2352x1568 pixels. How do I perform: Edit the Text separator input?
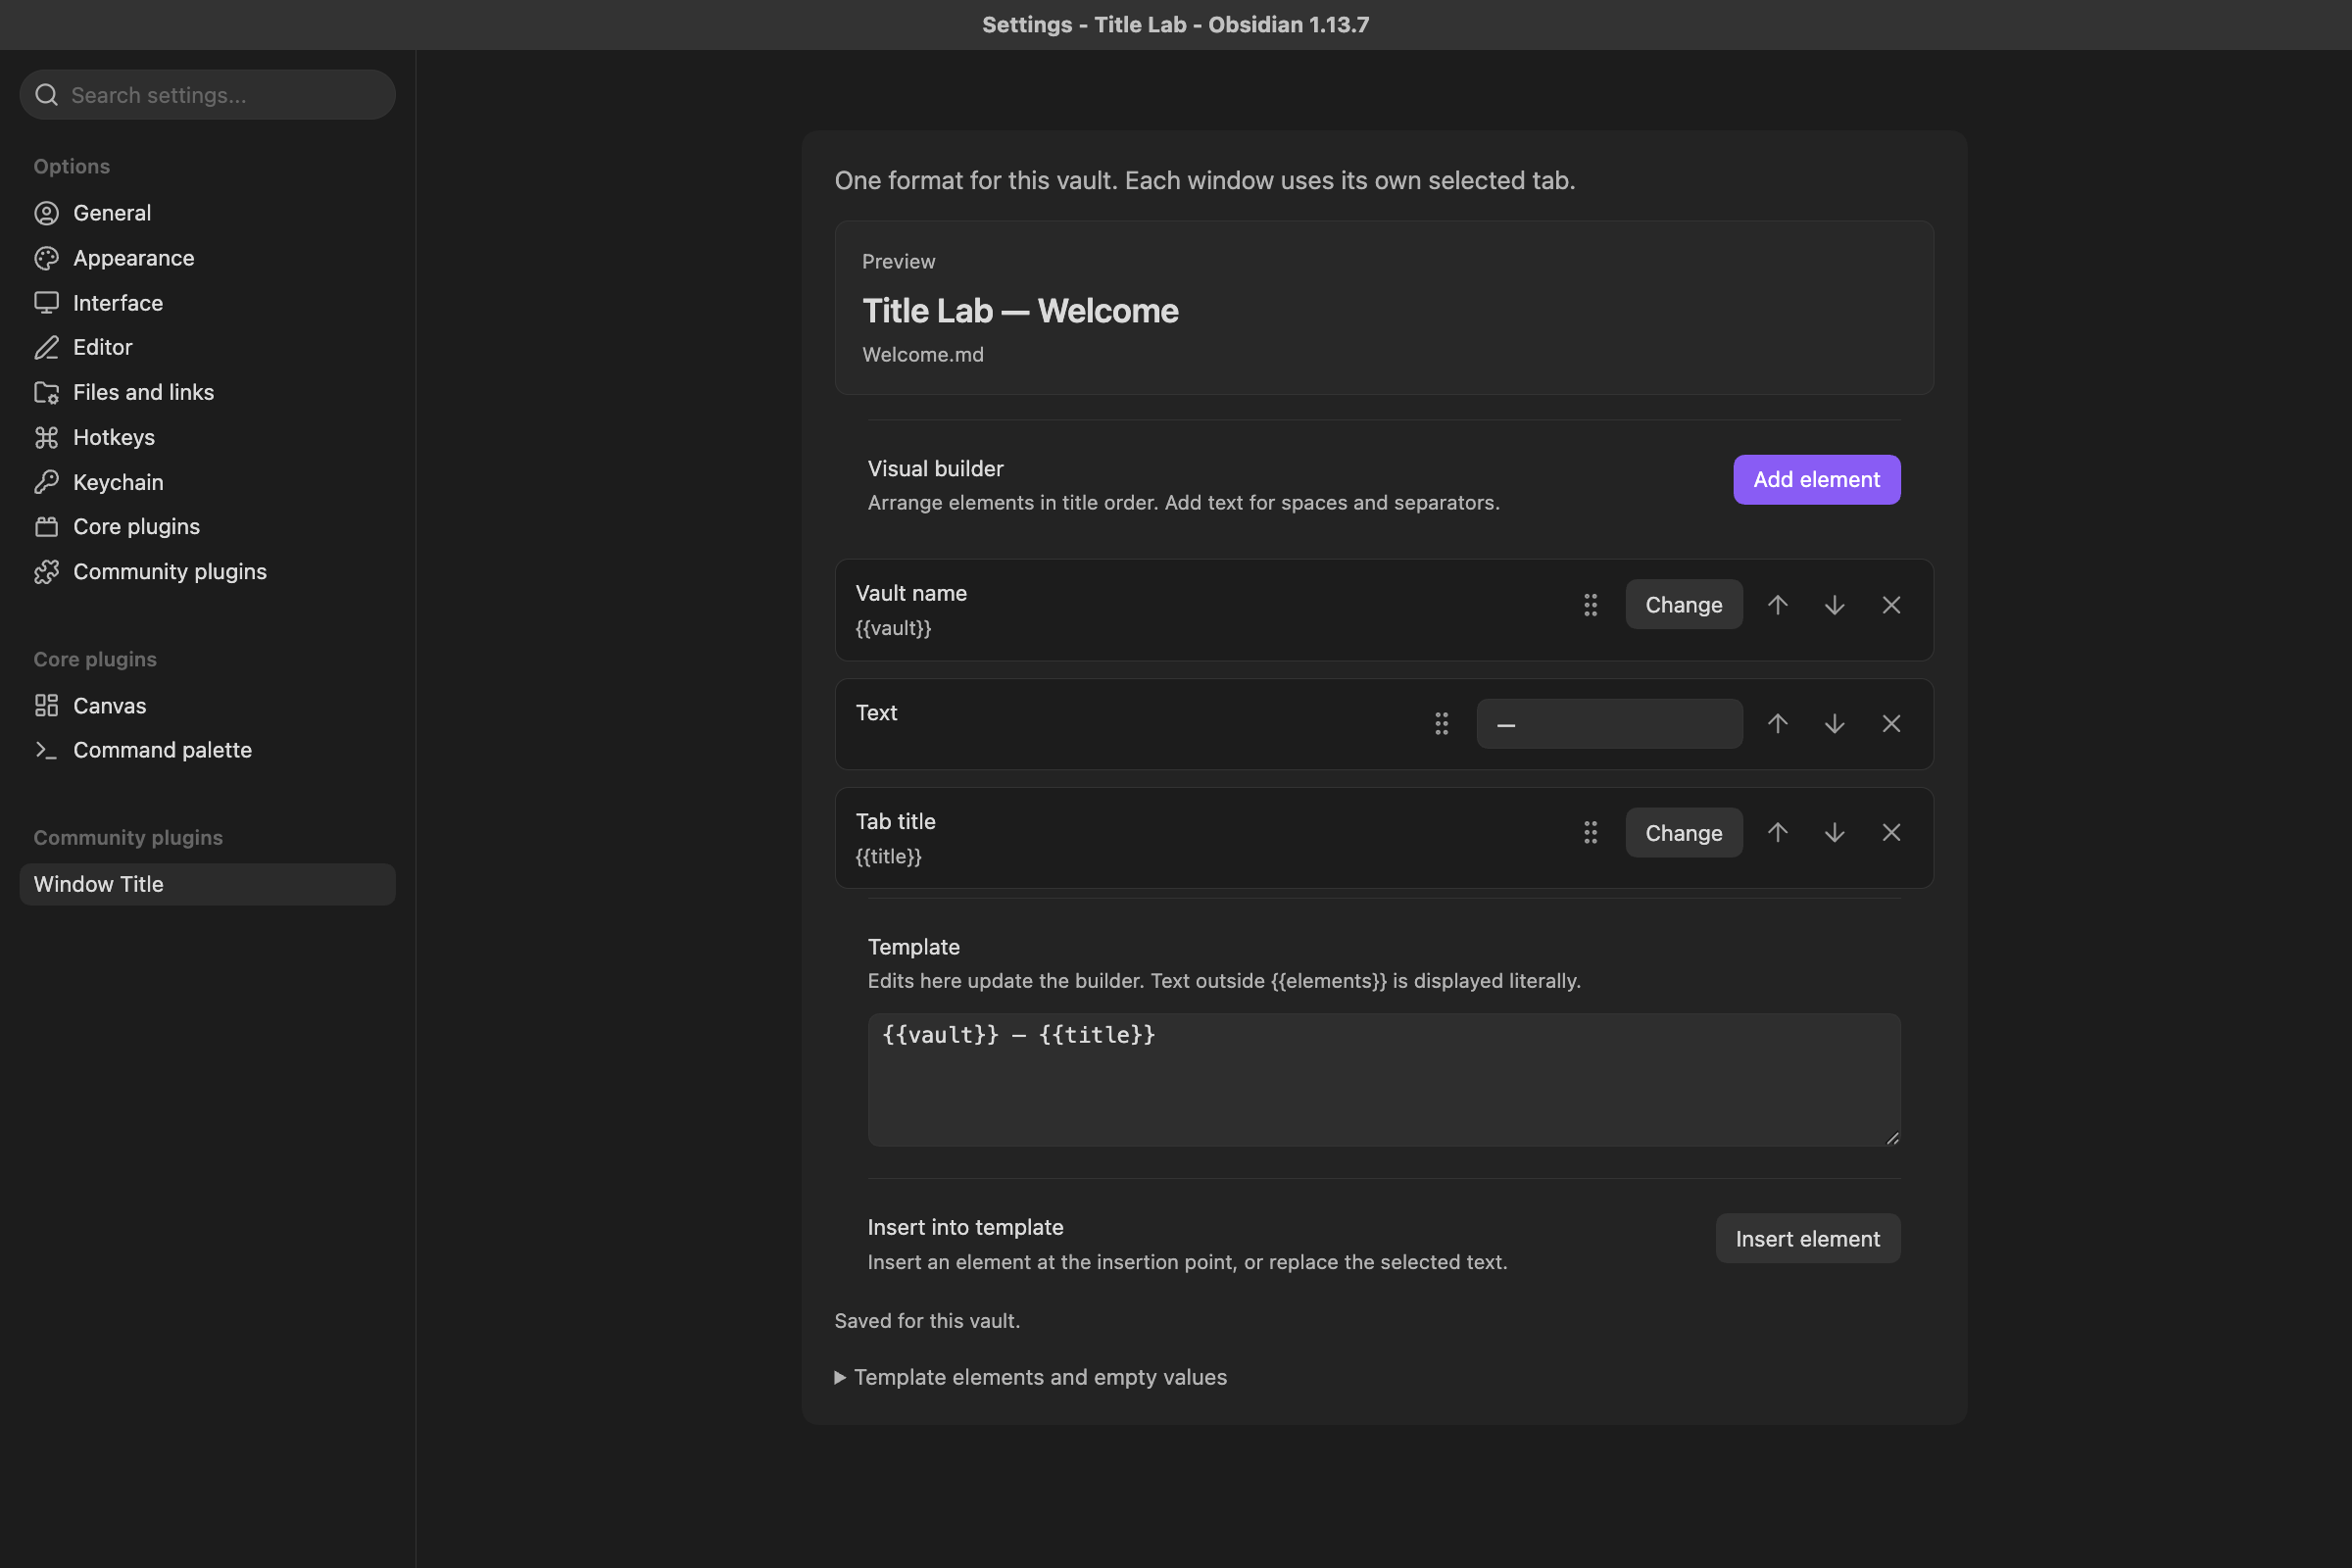coord(1609,724)
